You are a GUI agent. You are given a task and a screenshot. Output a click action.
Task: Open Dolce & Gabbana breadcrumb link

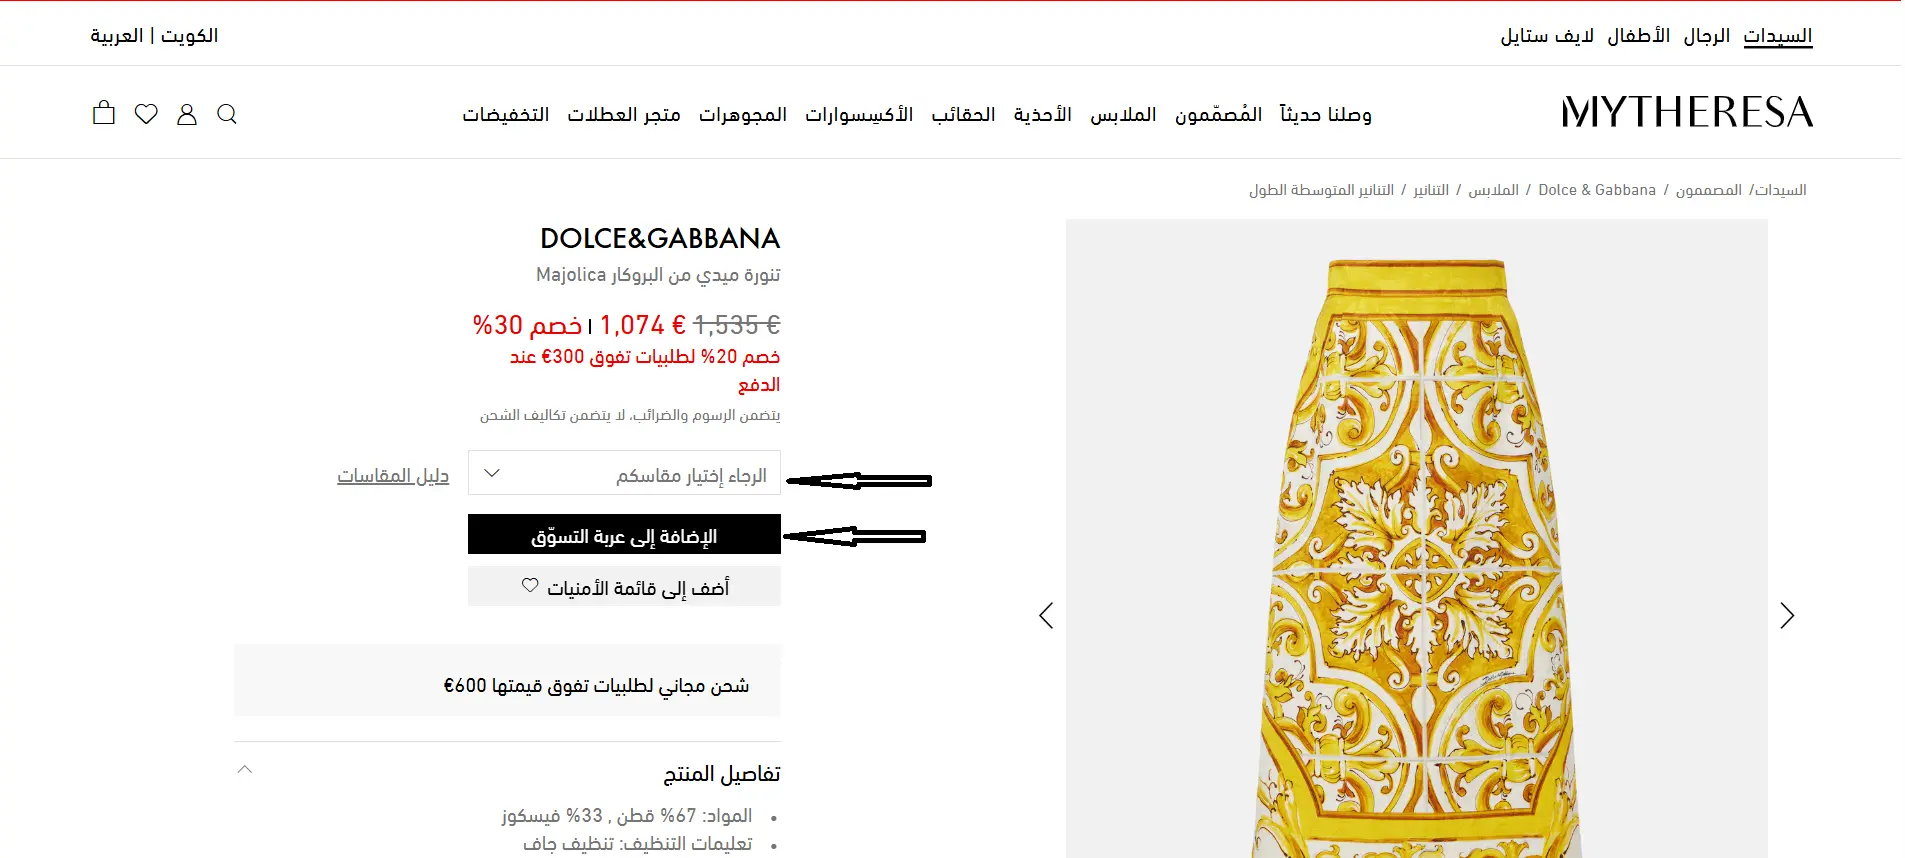[x=1597, y=190]
